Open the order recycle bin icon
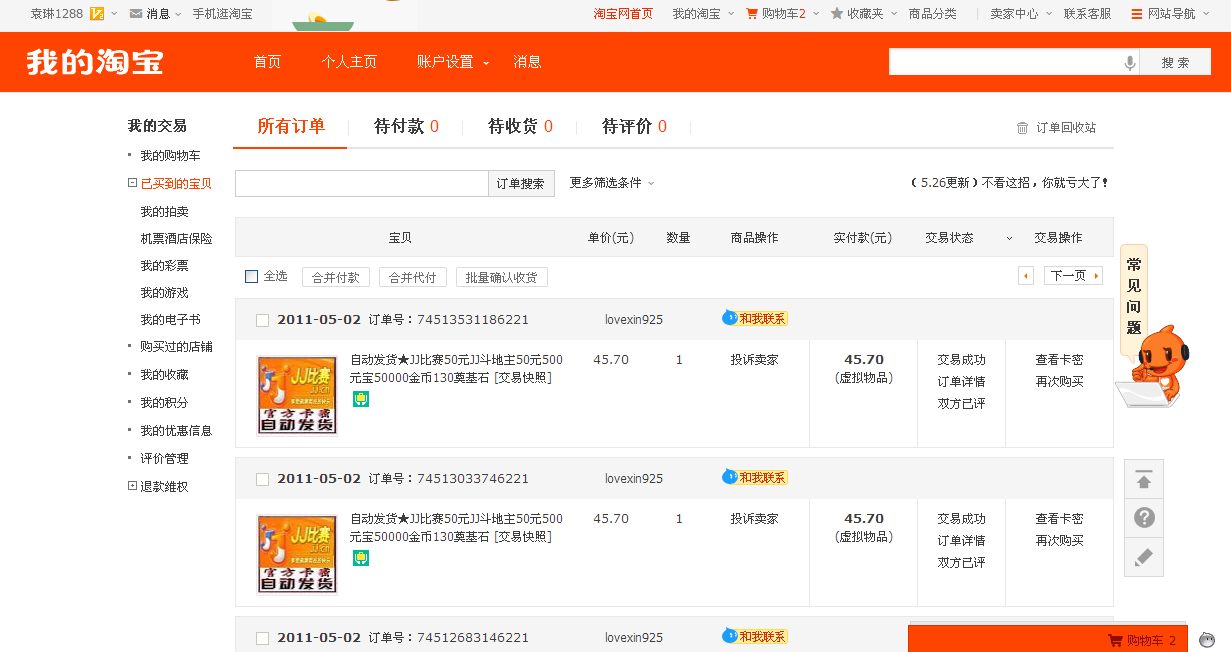This screenshot has width=1231, height=652. [x=1022, y=128]
